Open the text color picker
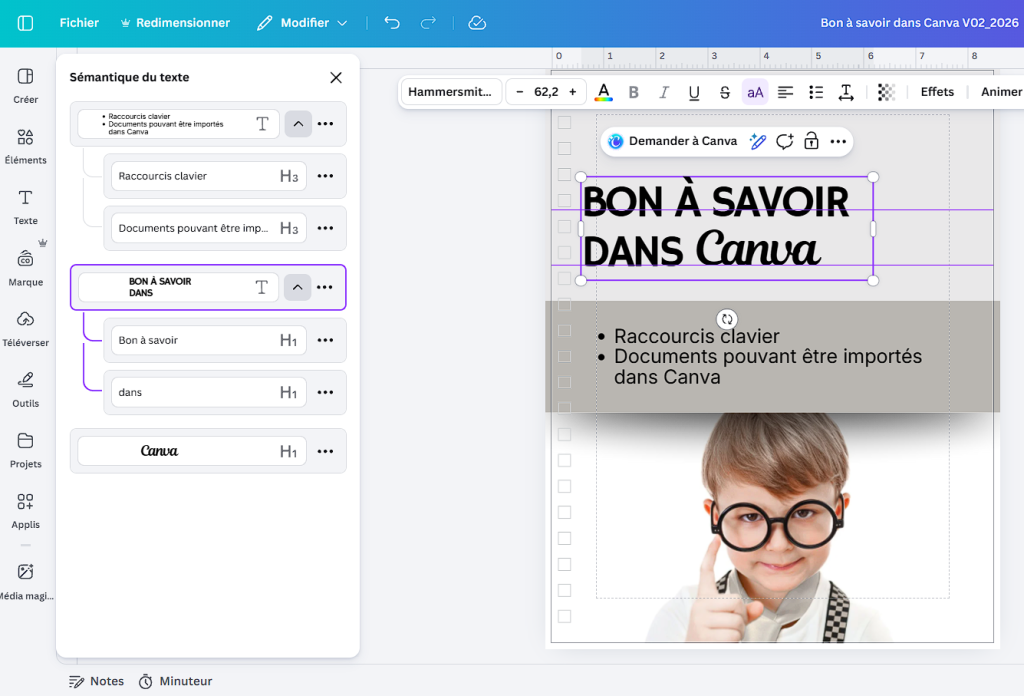The height and width of the screenshot is (696, 1024). point(603,91)
